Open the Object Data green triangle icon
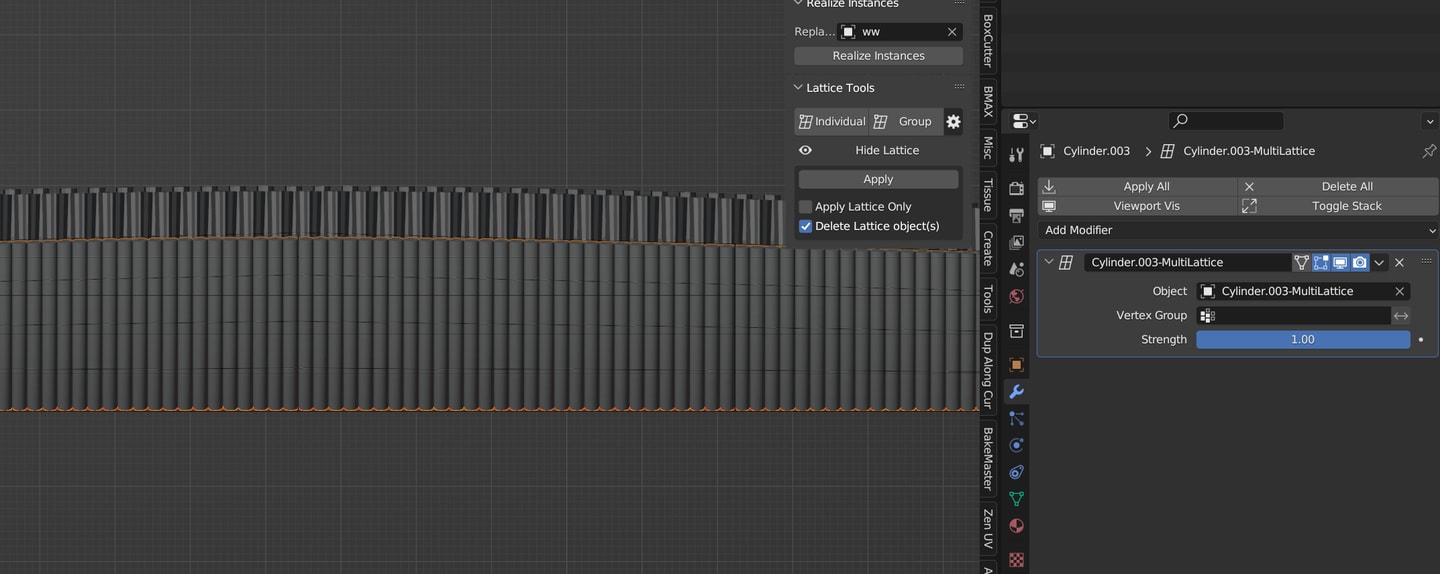The height and width of the screenshot is (574, 1440). (1016, 499)
